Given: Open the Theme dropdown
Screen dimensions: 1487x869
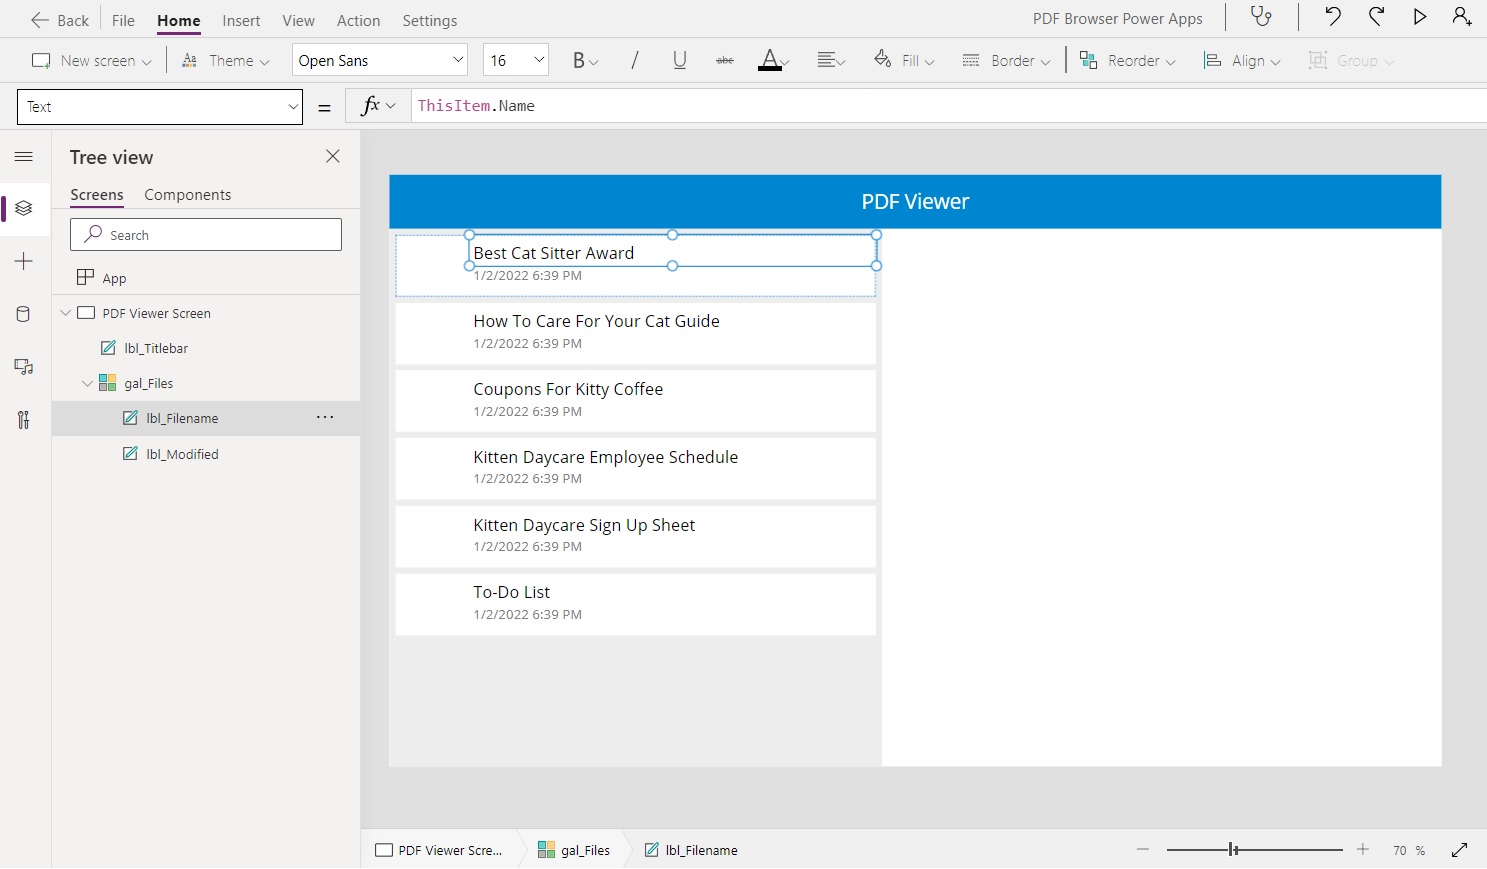Looking at the screenshot, I should 225,60.
